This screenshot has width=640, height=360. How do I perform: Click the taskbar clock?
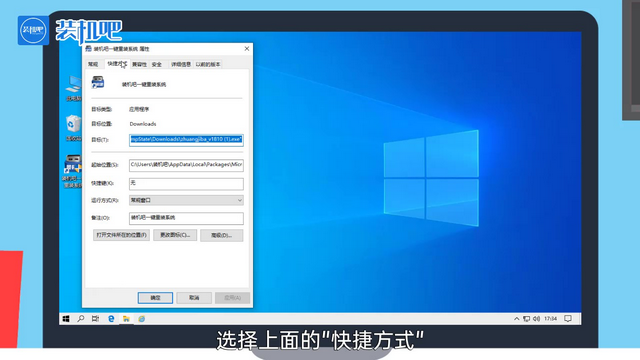click(x=550, y=319)
